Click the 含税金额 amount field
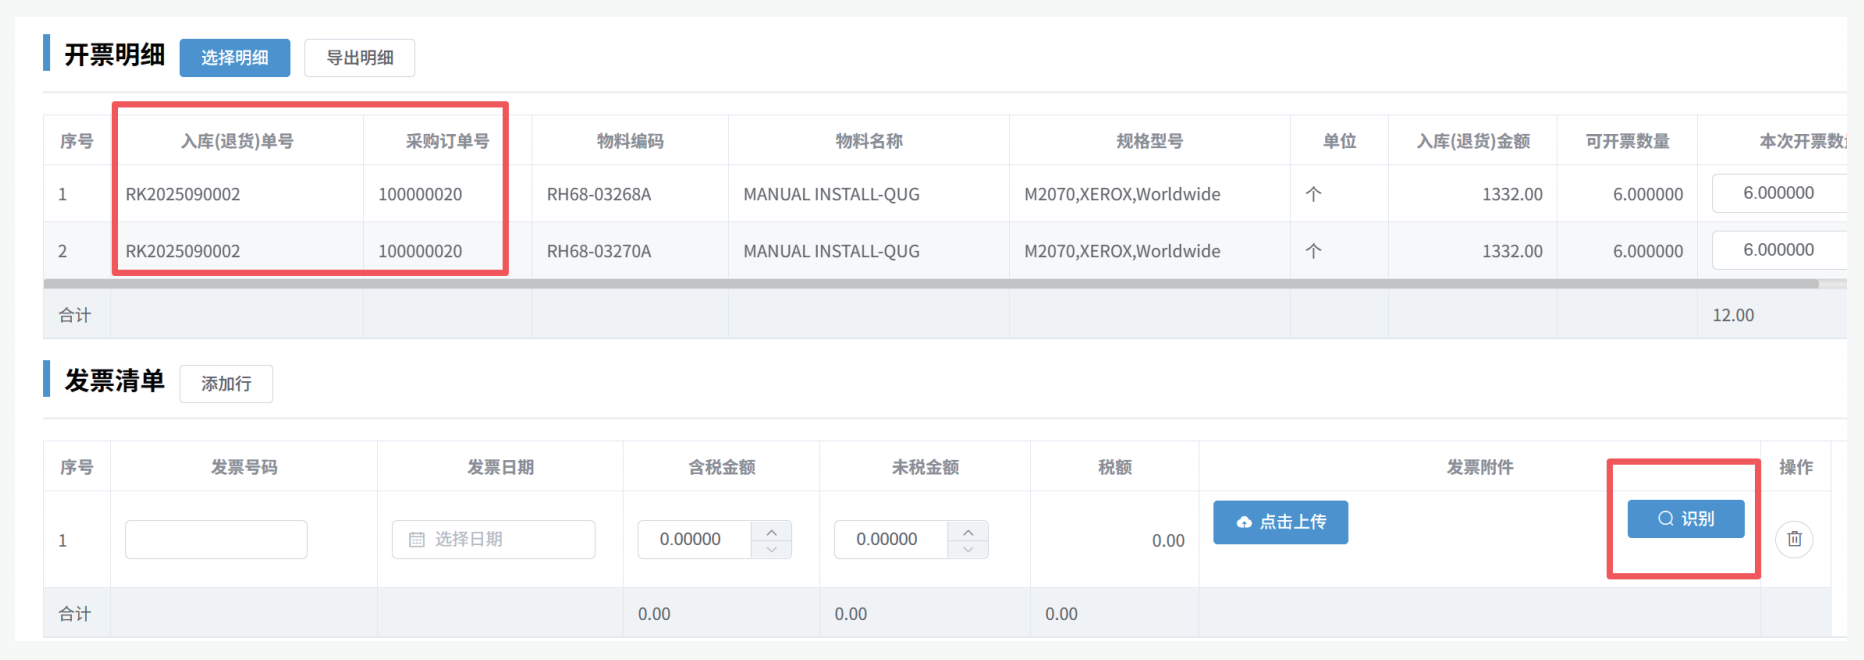Screen dimensions: 1864x660 pos(694,539)
